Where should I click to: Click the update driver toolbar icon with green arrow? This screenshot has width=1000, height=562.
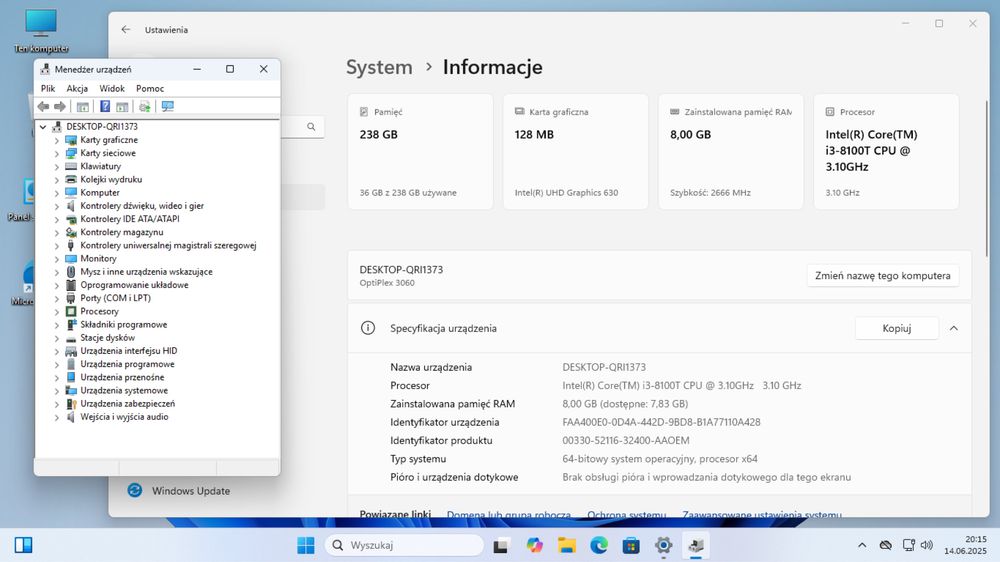[x=145, y=107]
